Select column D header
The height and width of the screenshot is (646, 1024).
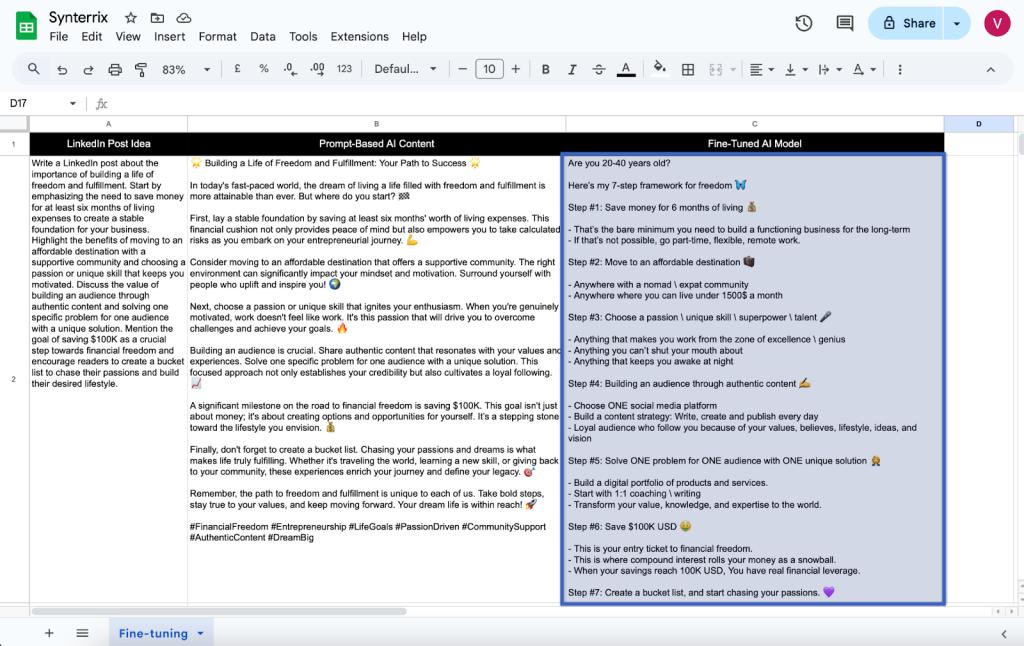coord(979,123)
